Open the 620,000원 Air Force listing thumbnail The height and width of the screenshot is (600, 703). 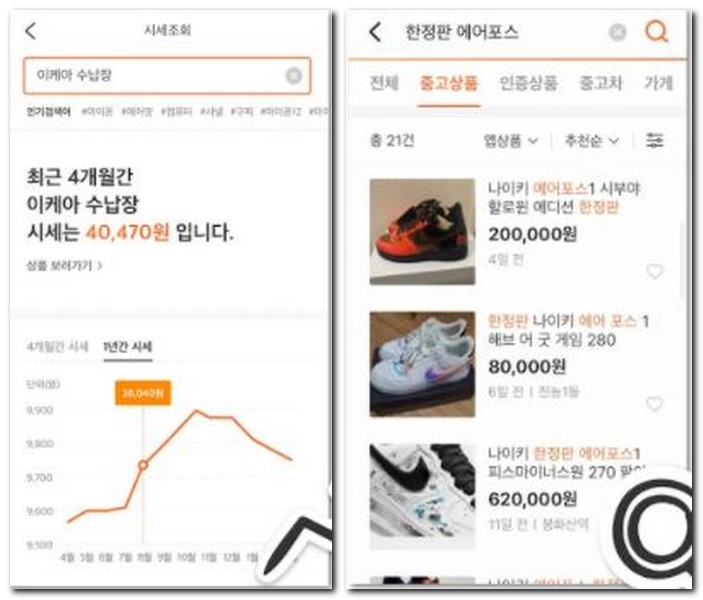tap(422, 496)
